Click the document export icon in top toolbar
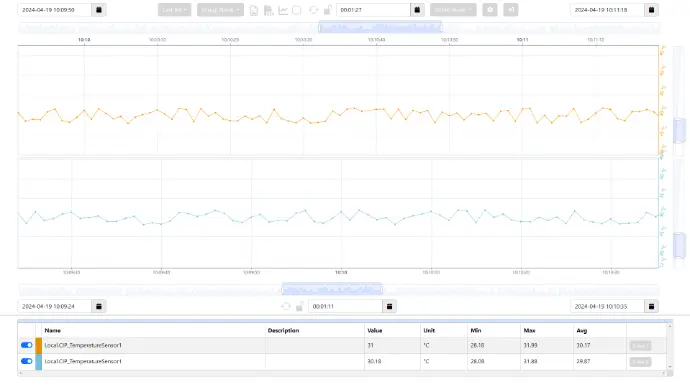This screenshot has width=690, height=387. (x=254, y=10)
